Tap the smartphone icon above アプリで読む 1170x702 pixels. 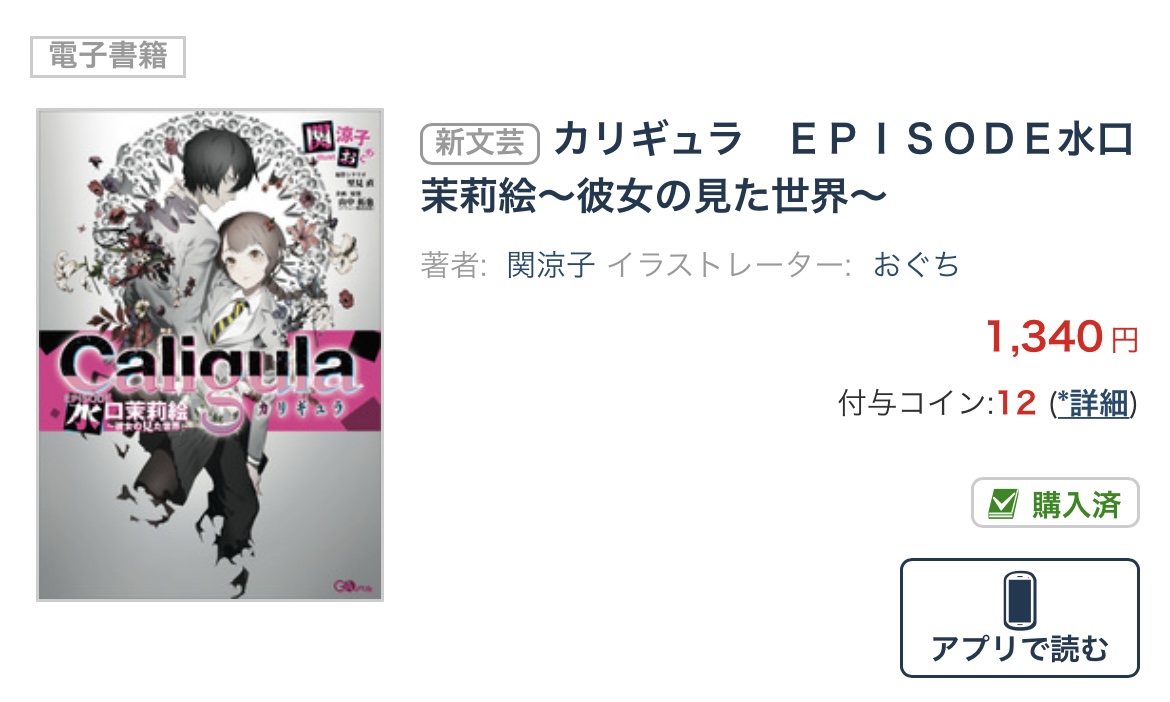(1019, 600)
